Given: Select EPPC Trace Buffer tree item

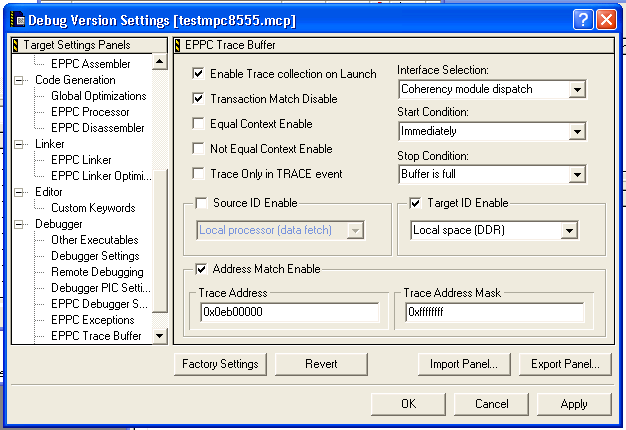Looking at the screenshot, I should tap(96, 336).
